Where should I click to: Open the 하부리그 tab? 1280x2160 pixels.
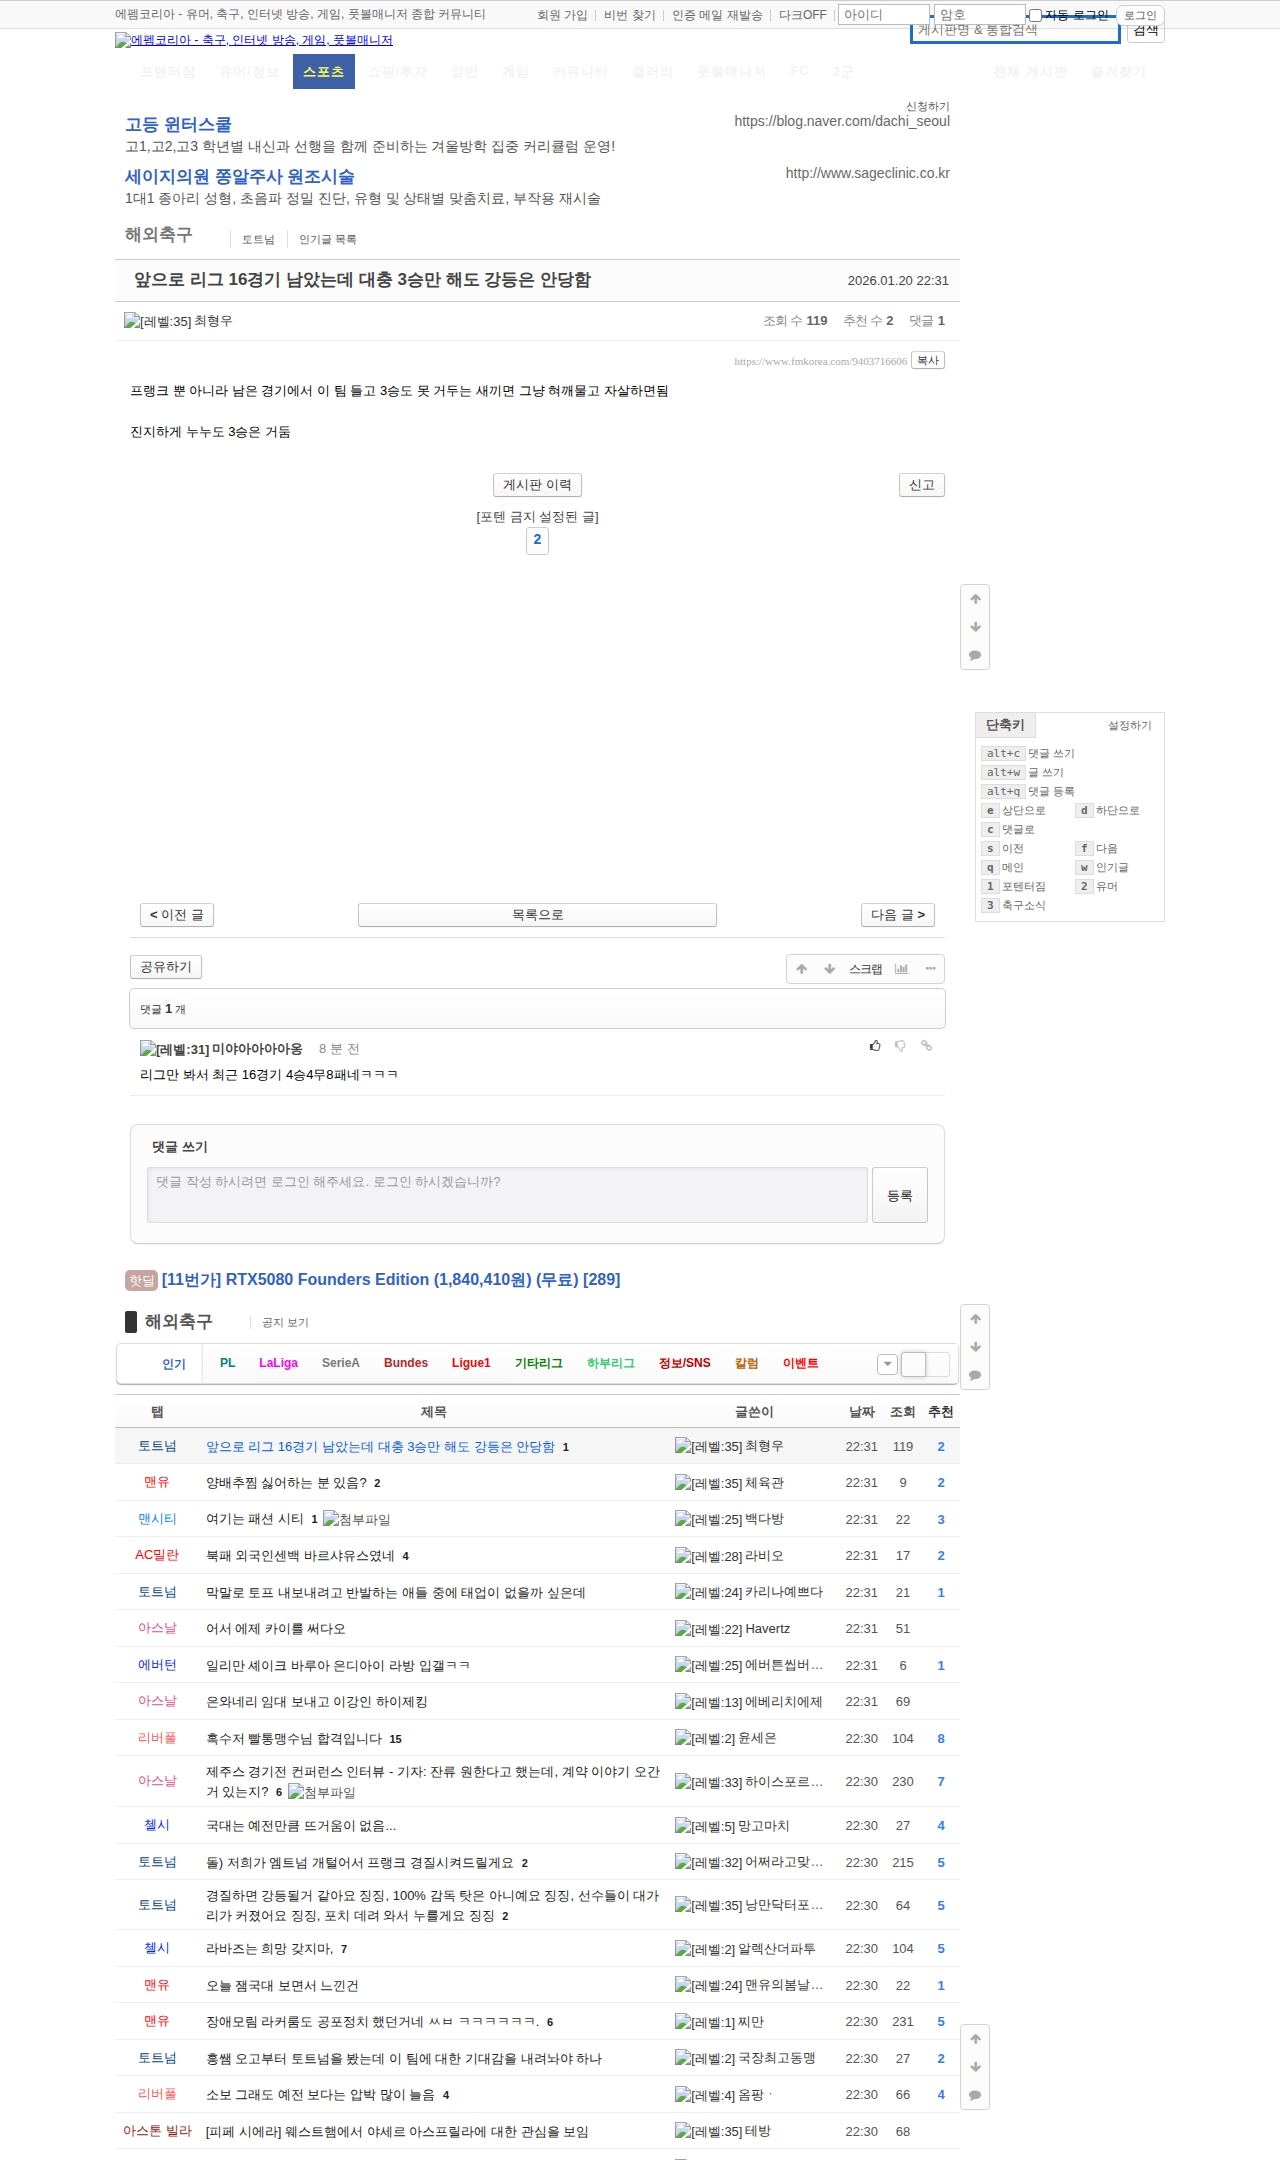pyautogui.click(x=611, y=1363)
